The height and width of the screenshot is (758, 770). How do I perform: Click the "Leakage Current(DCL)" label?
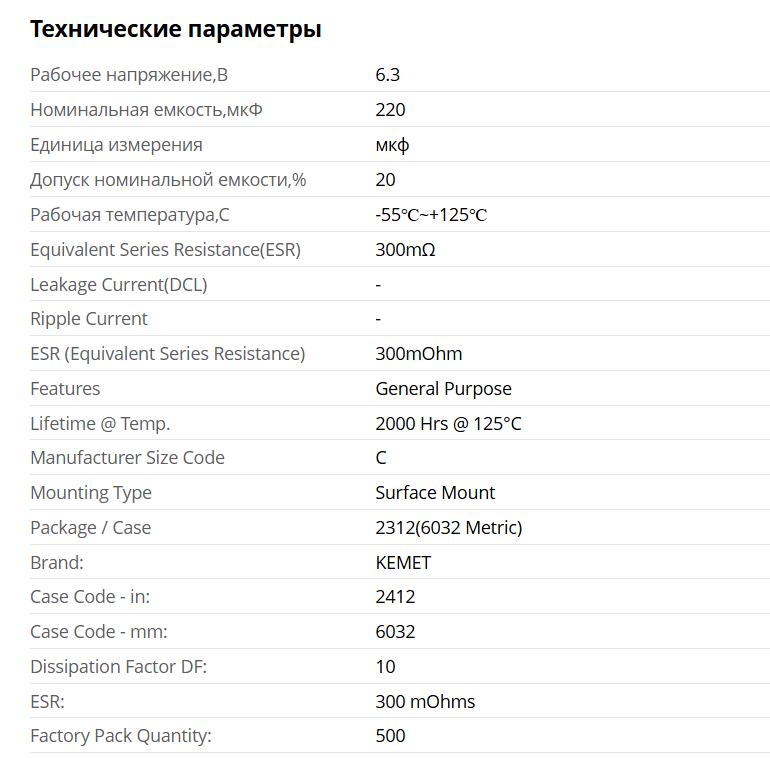(119, 285)
